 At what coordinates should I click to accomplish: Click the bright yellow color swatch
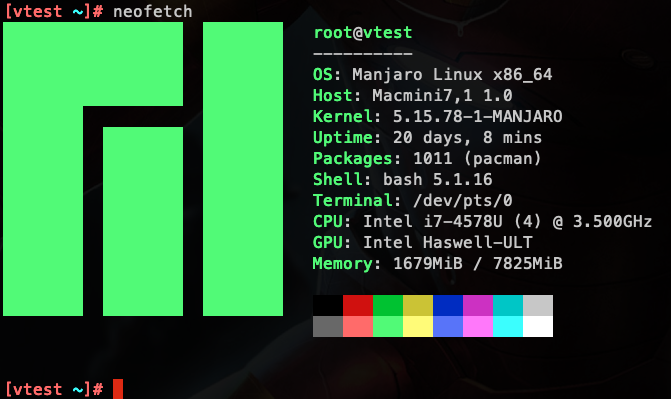point(418,326)
